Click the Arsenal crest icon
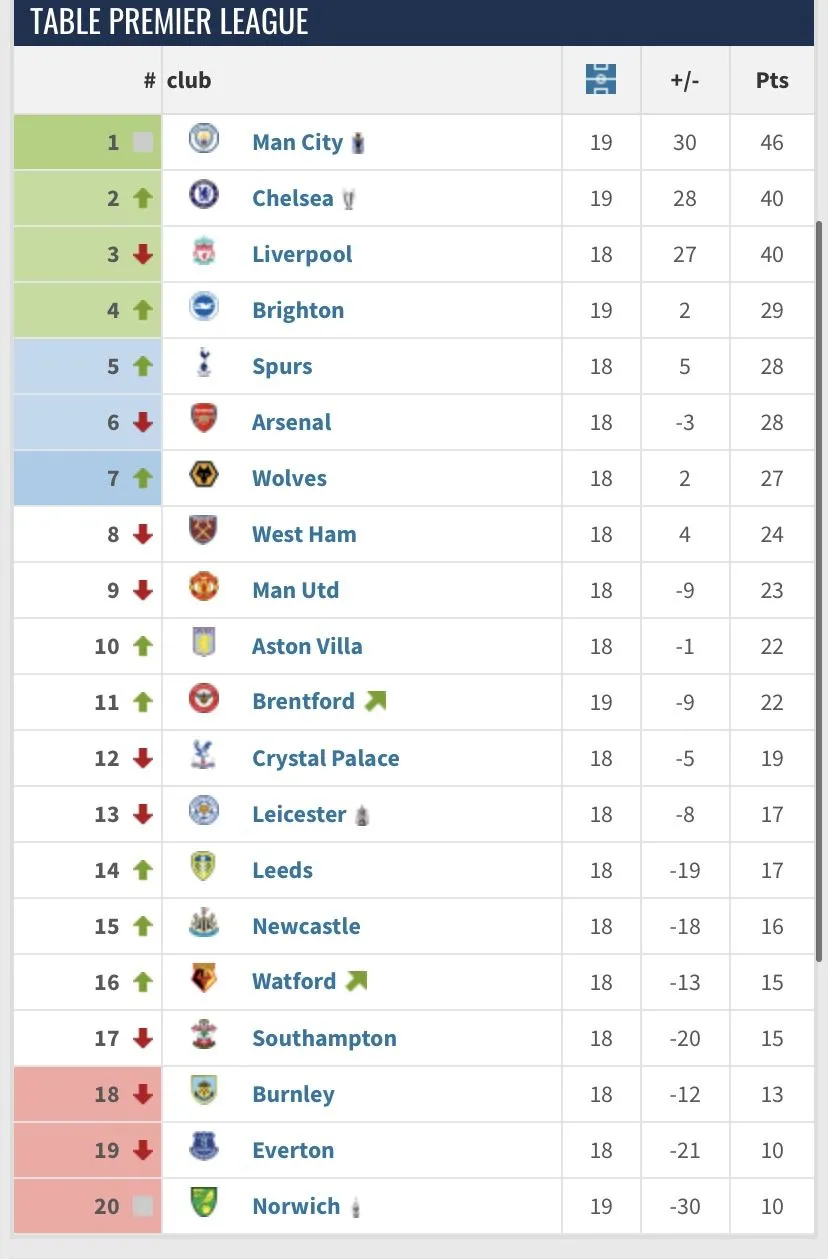The image size is (828, 1259). point(204,421)
